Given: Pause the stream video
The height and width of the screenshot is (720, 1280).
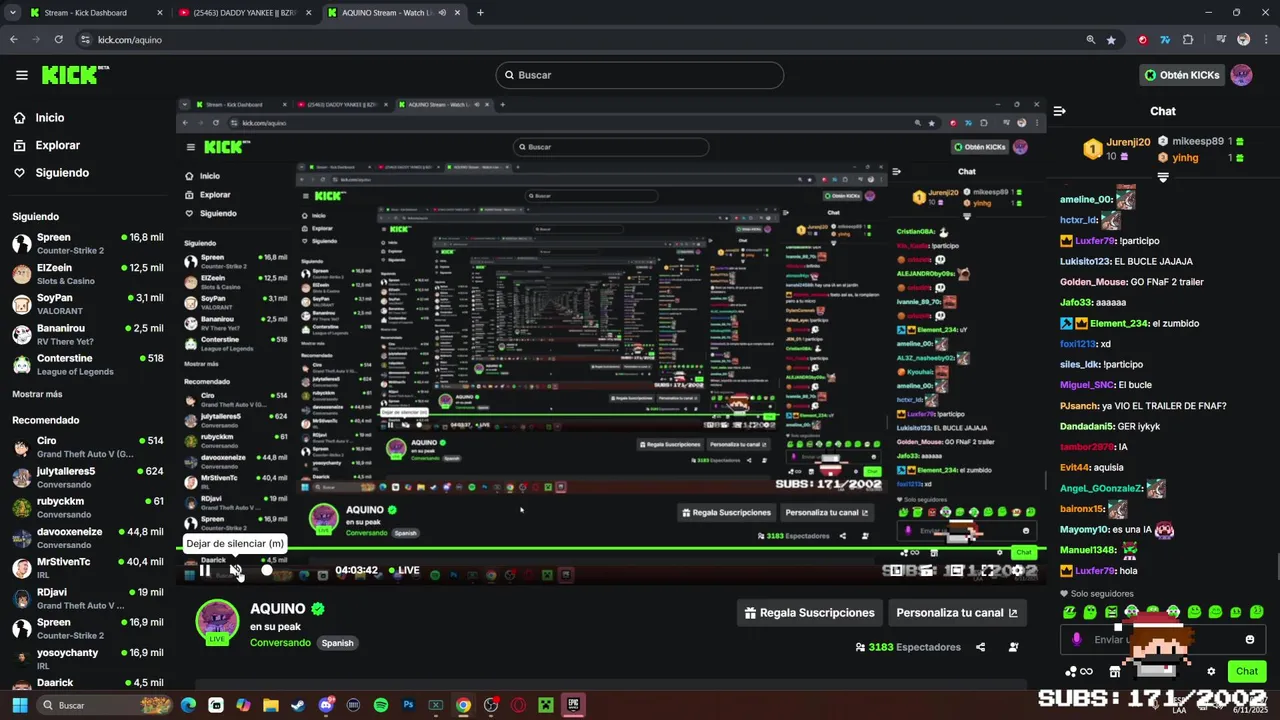Looking at the screenshot, I should tap(205, 570).
